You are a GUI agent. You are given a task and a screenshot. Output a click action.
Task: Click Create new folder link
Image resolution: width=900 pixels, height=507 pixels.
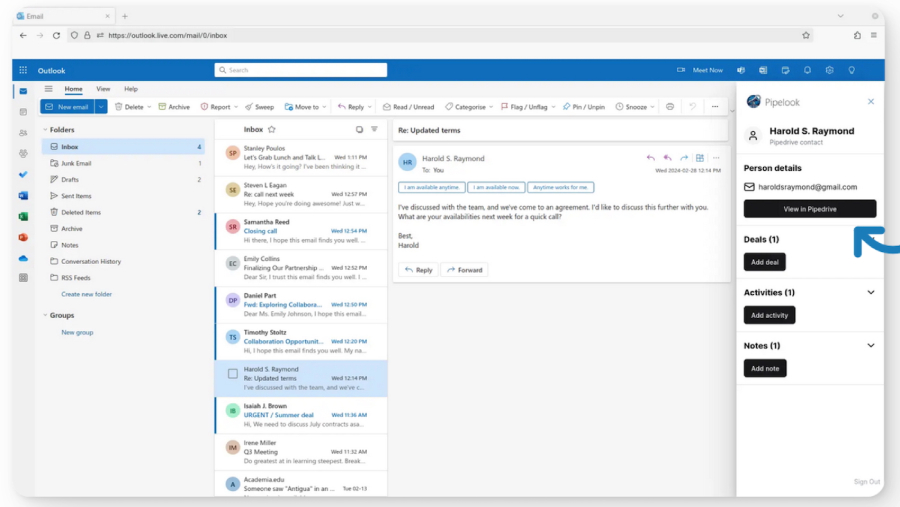[87, 294]
